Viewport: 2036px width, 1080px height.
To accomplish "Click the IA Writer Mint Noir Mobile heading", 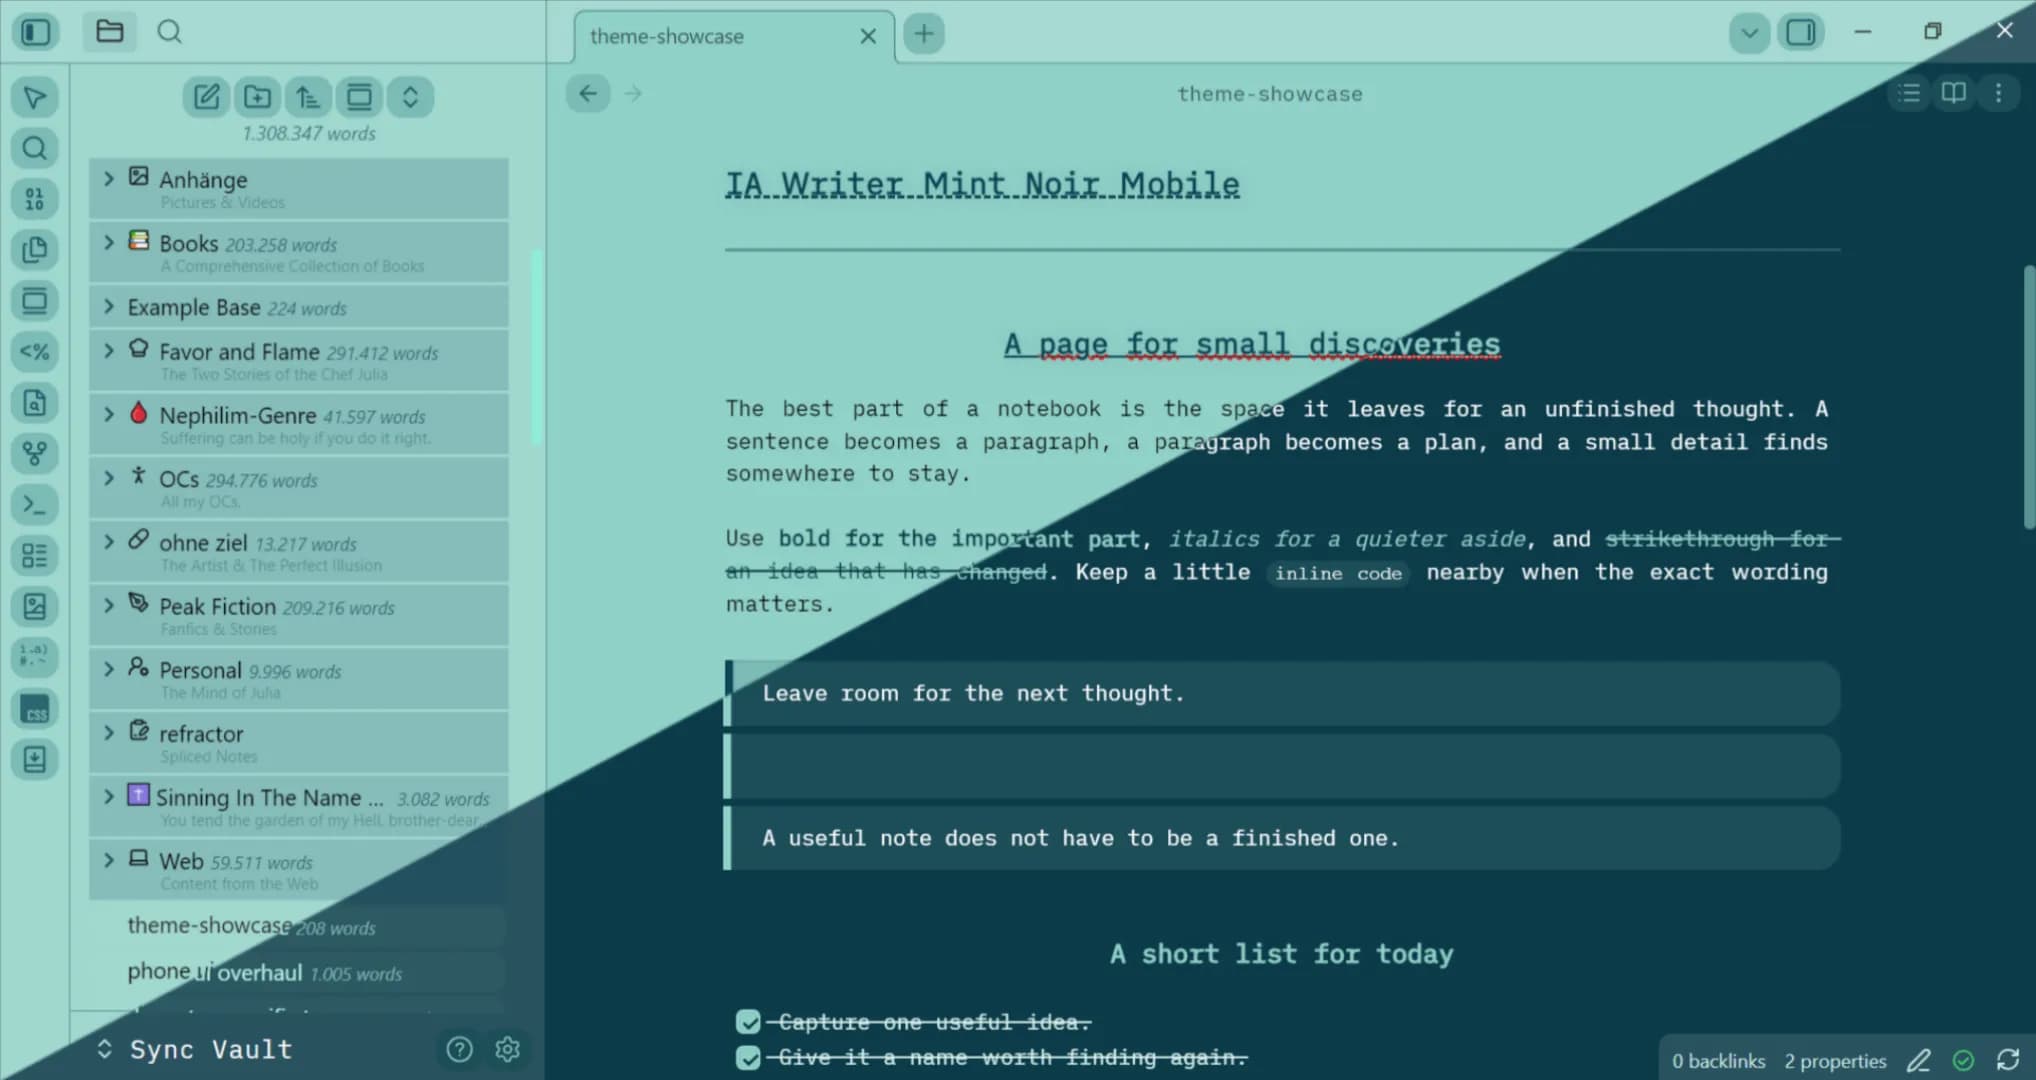I will coord(982,185).
